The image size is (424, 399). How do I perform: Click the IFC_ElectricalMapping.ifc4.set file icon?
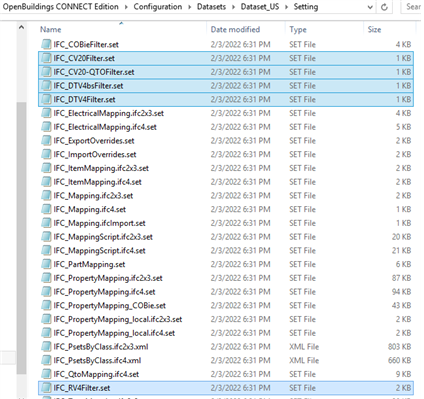(x=46, y=127)
